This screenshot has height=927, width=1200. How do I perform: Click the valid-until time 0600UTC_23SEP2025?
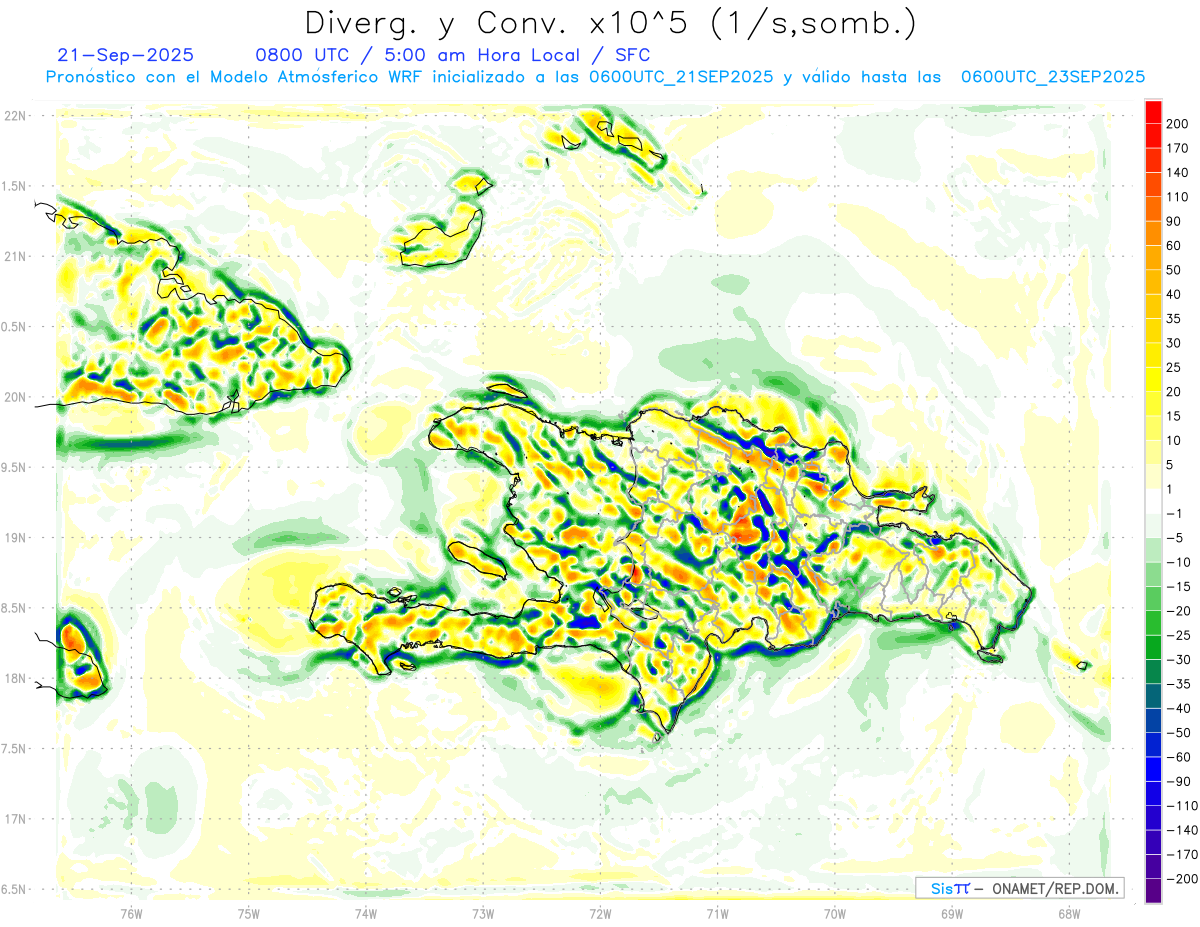pyautogui.click(x=1052, y=77)
